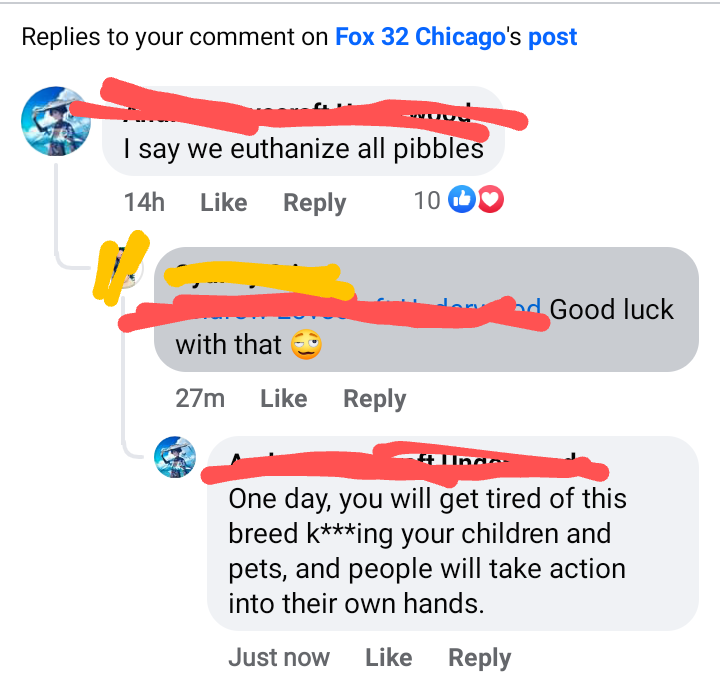Click the 'Just now' timestamp
This screenshot has height=678, width=720.
279,657
